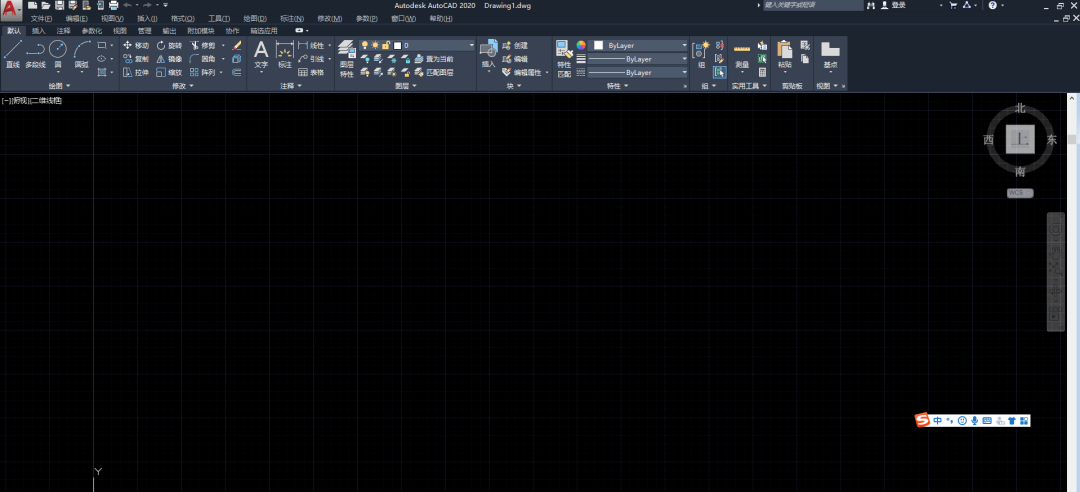Click the WCS coordinate system button
The width and height of the screenshot is (1080, 492).
pos(1019,193)
